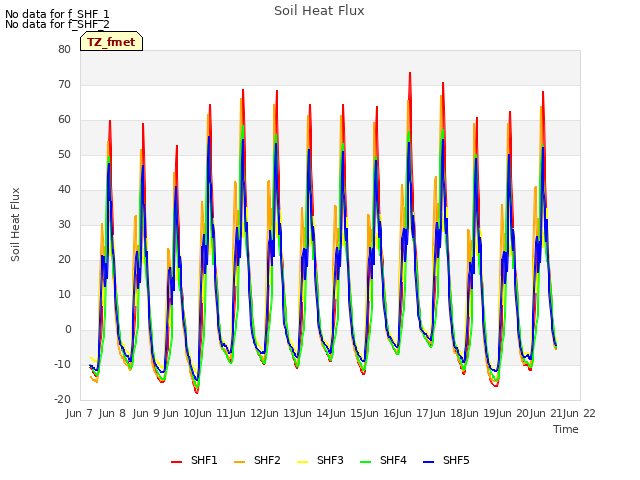Click the SHF3 legend label
640x480 pixels.
[x=330, y=460]
